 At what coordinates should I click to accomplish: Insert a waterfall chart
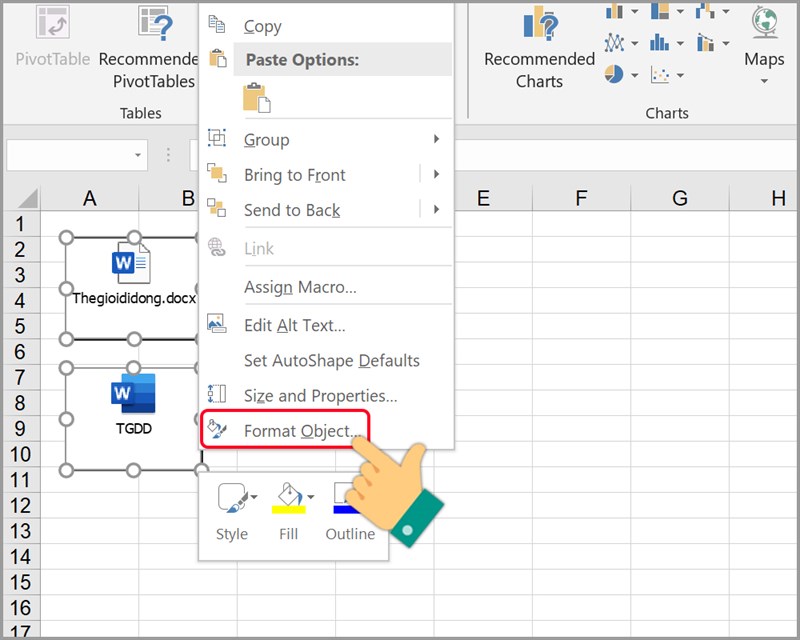(x=705, y=11)
